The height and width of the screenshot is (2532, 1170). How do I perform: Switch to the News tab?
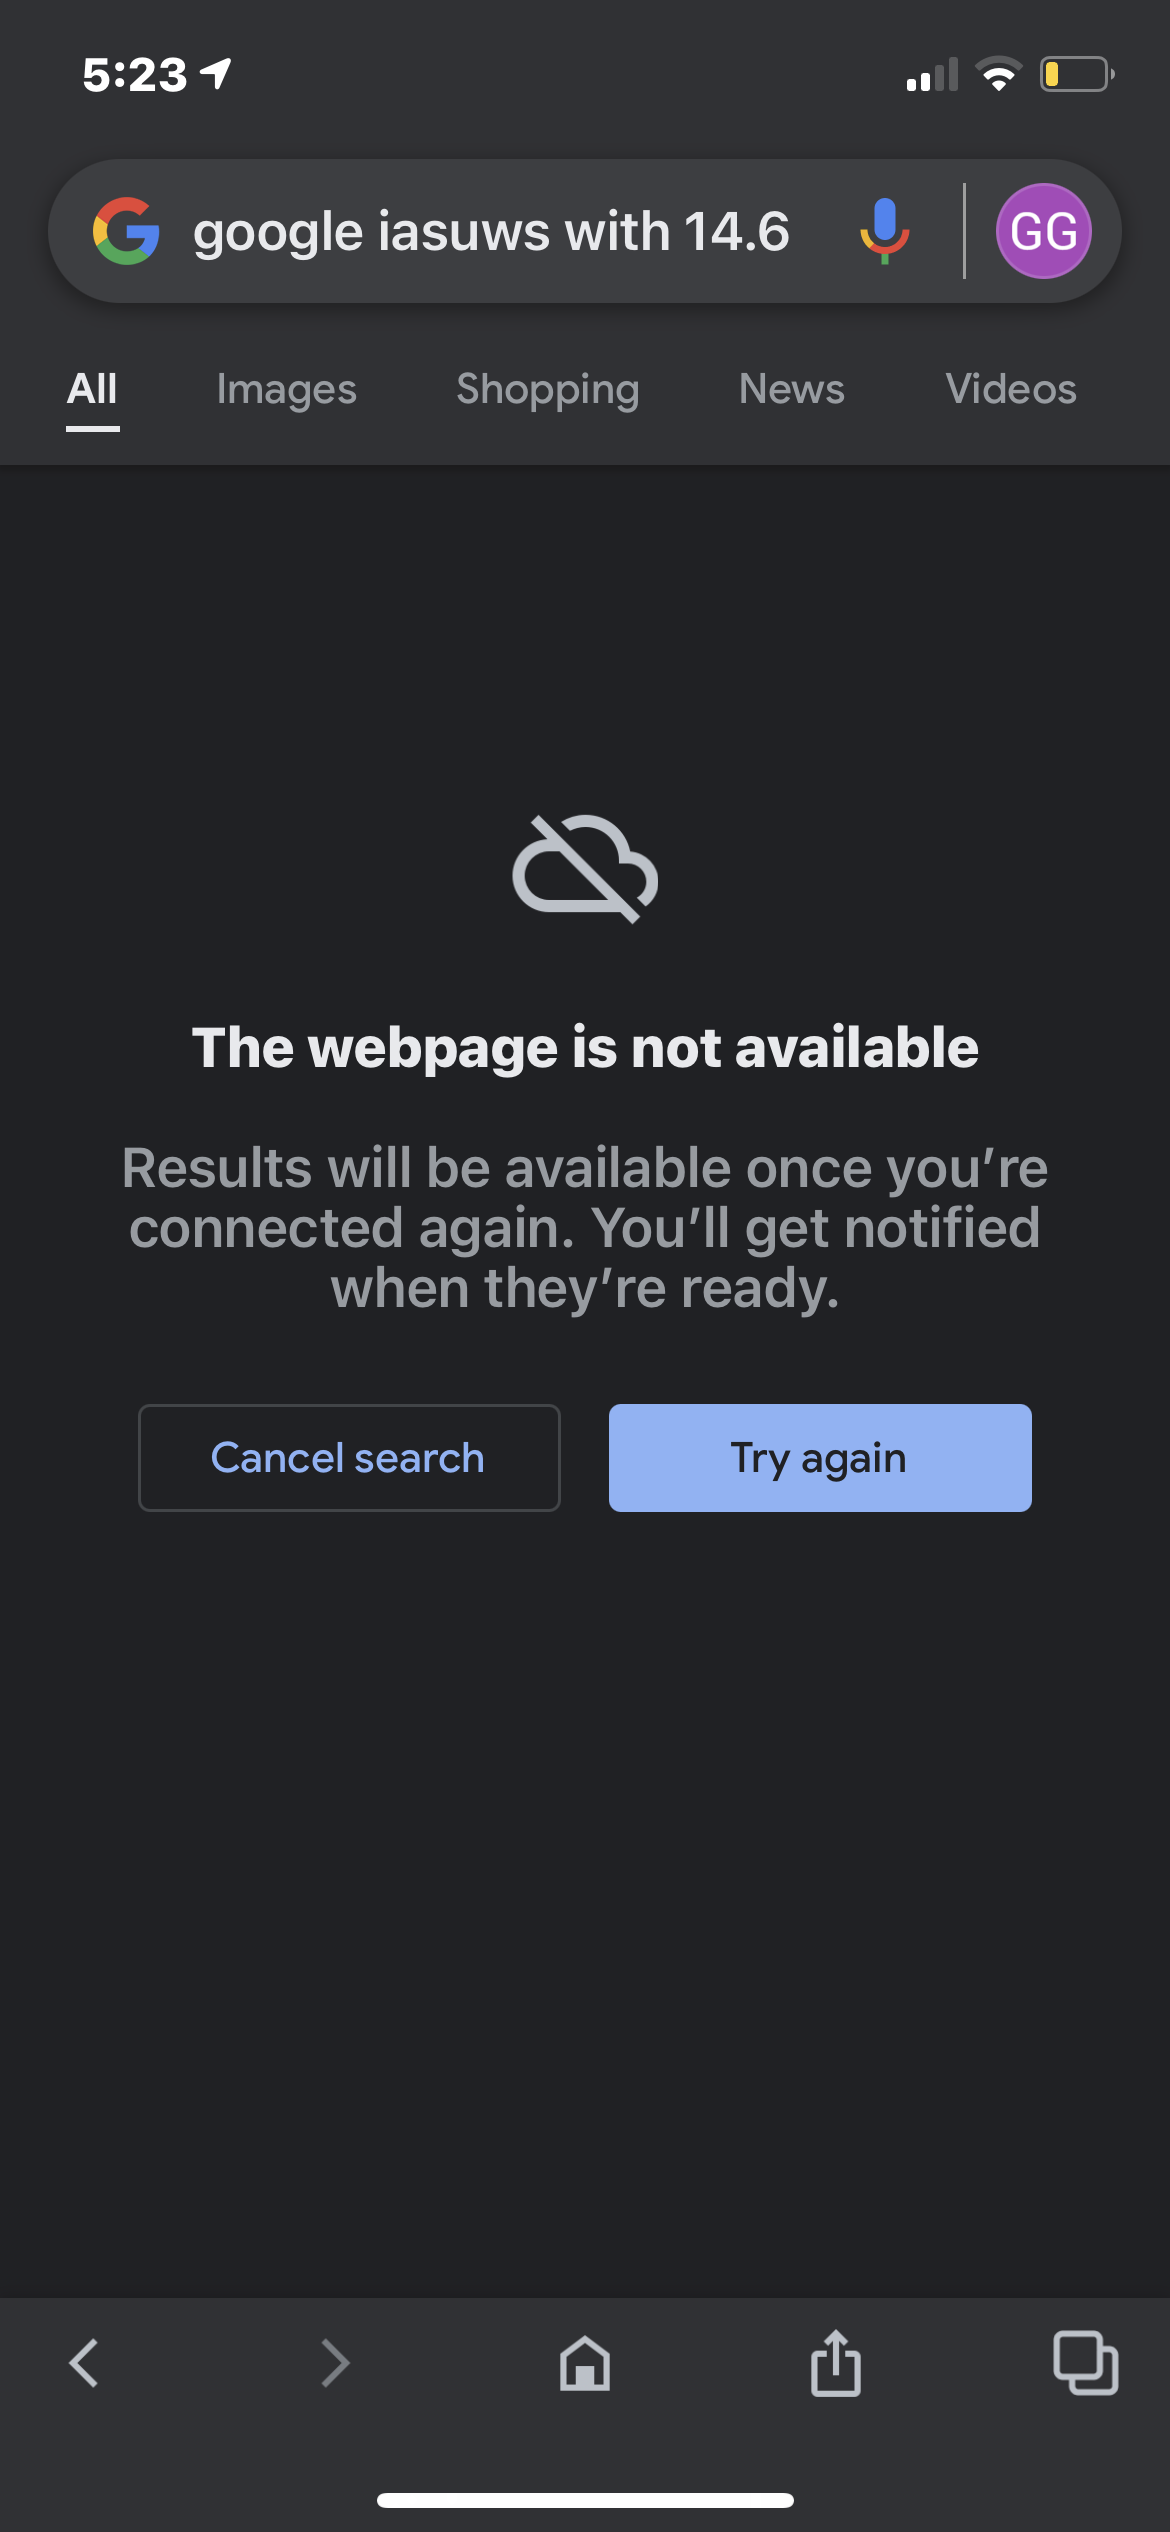click(x=792, y=389)
